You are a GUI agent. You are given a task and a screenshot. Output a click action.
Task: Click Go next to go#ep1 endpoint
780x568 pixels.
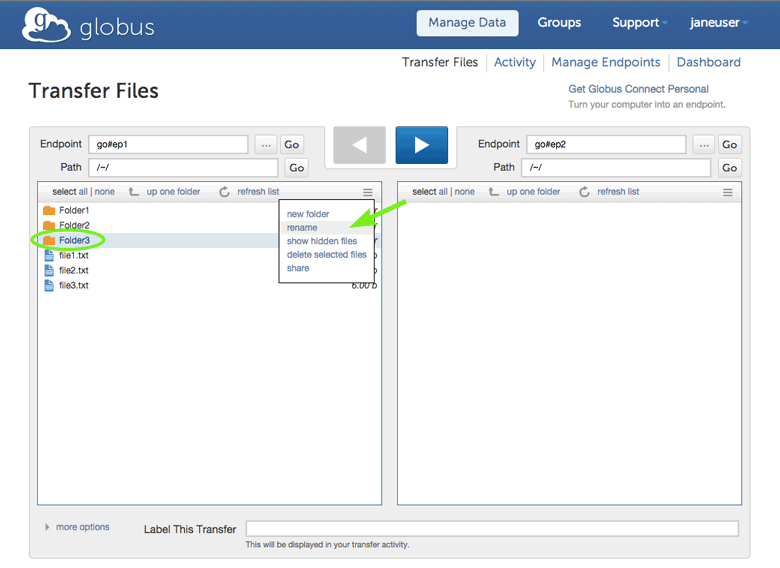coord(292,145)
